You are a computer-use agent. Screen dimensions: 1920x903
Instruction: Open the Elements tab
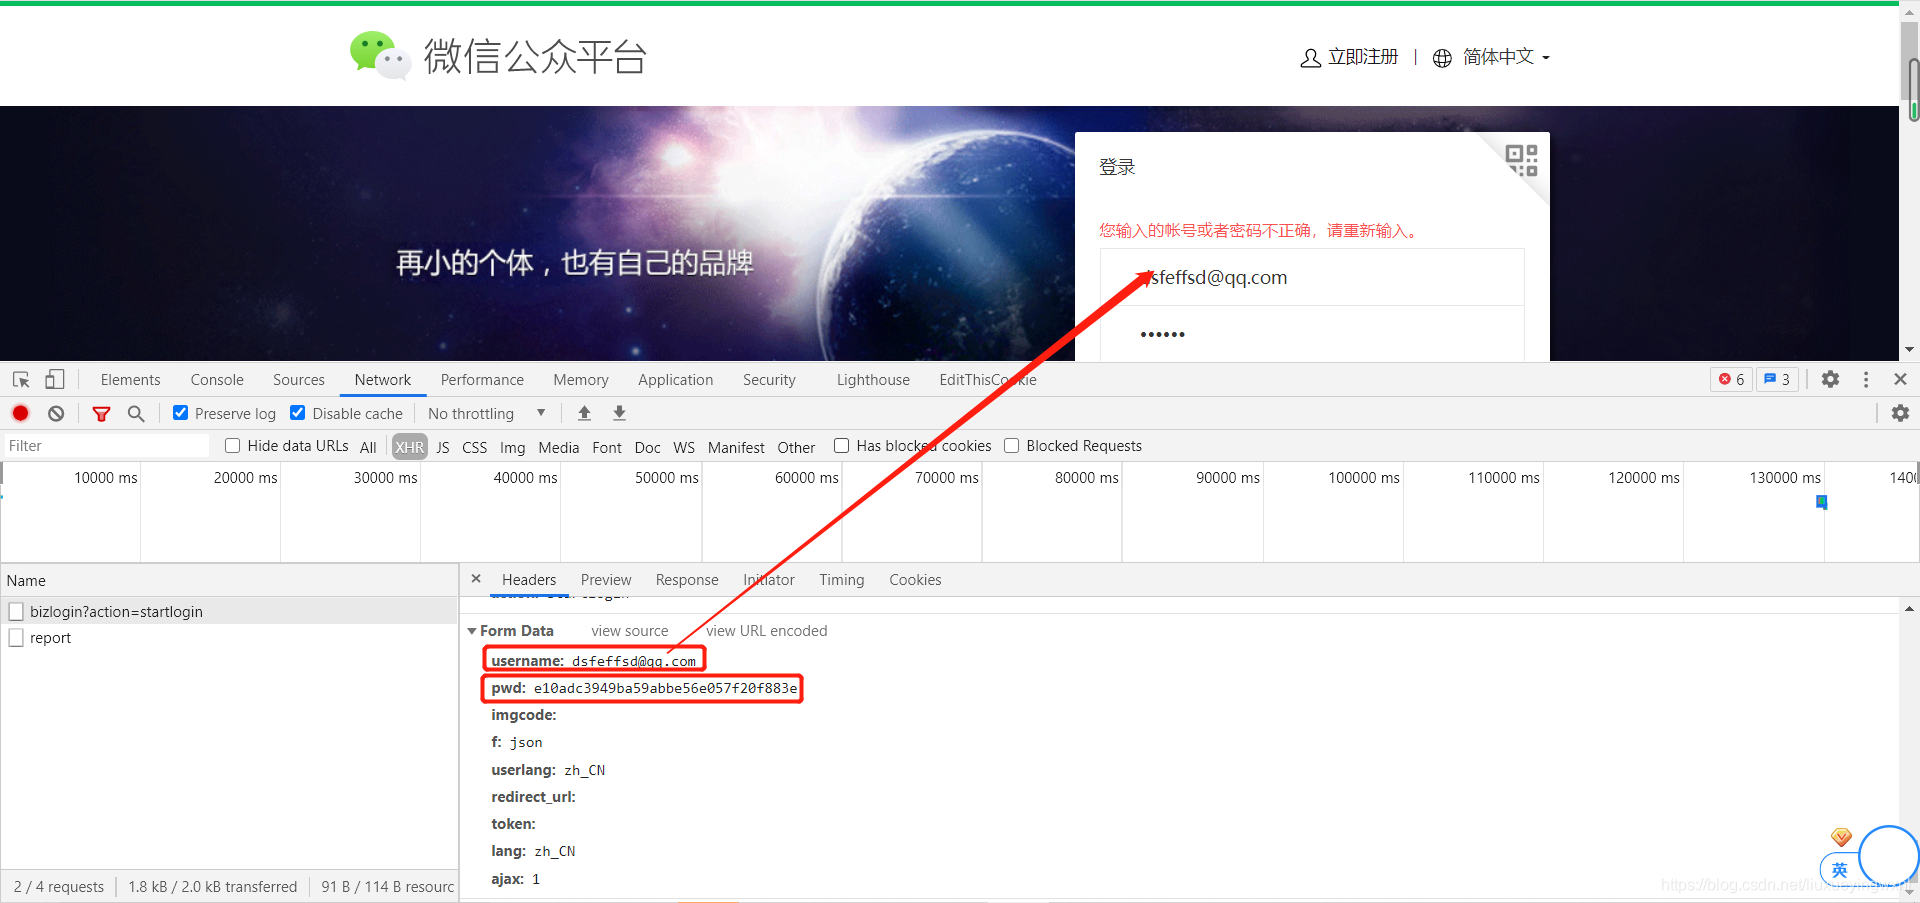130,380
